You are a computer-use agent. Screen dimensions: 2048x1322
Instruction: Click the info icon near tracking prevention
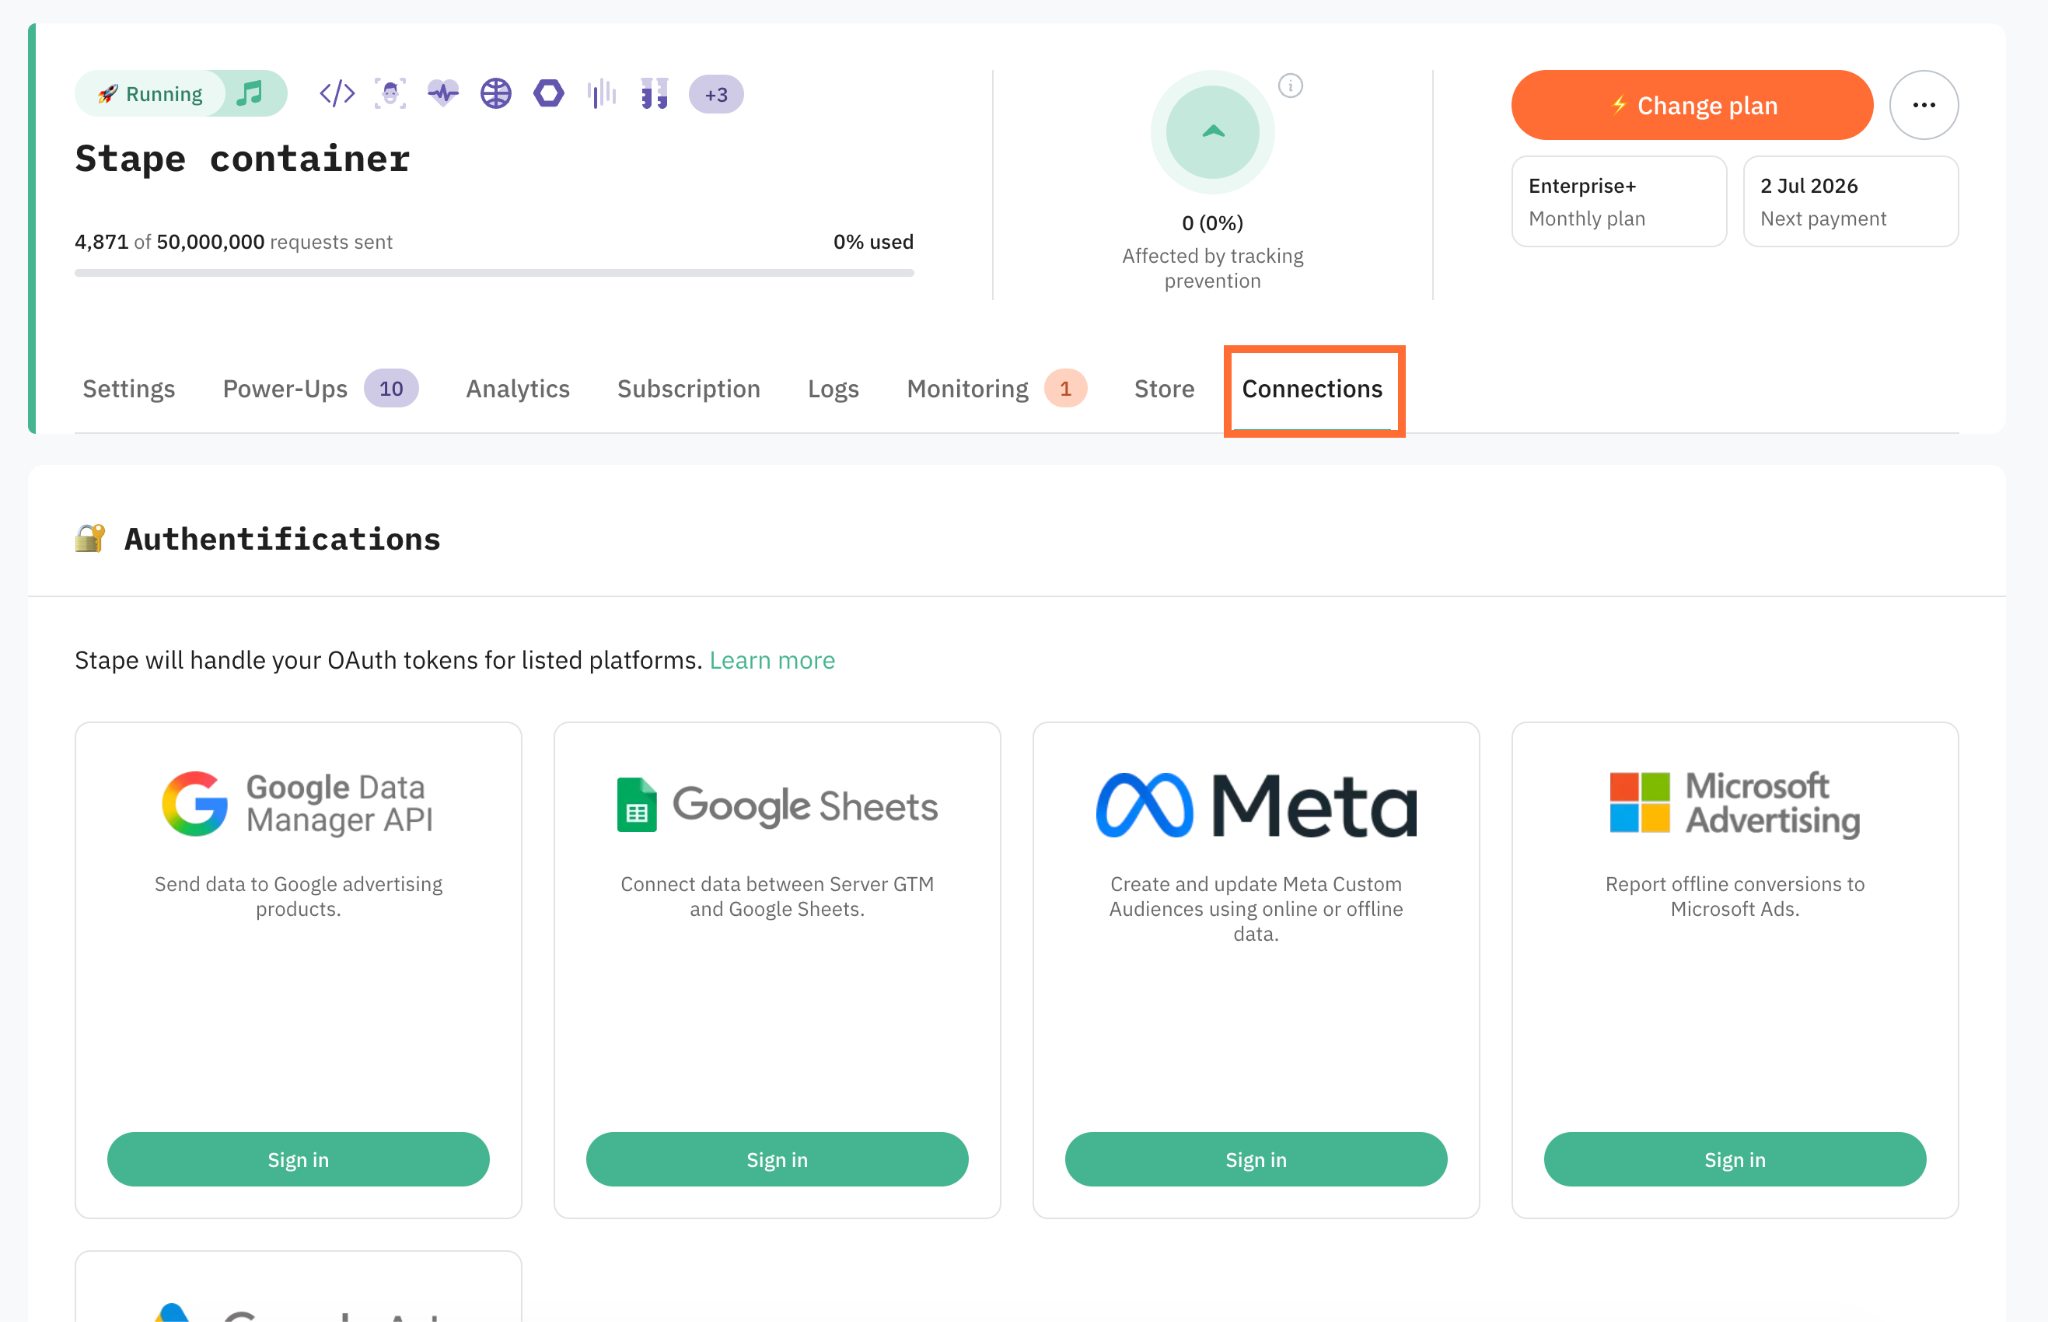click(1291, 86)
